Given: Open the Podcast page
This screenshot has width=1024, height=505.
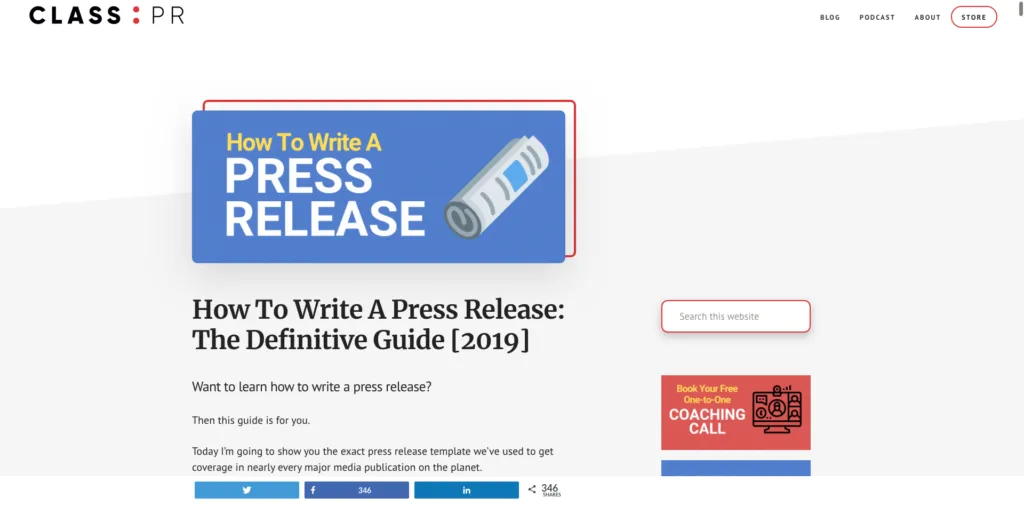Looking at the screenshot, I should pyautogui.click(x=877, y=18).
